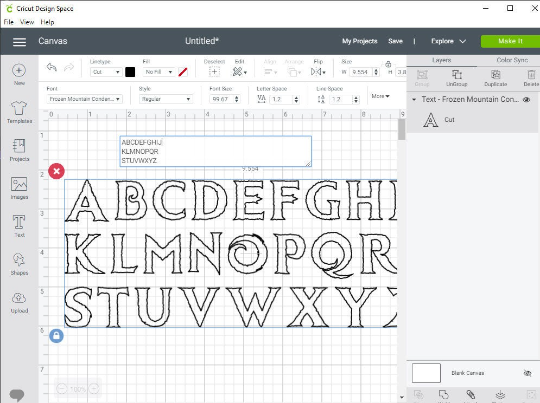Open the Shapes tool
The width and height of the screenshot is (540, 403).
19,264
